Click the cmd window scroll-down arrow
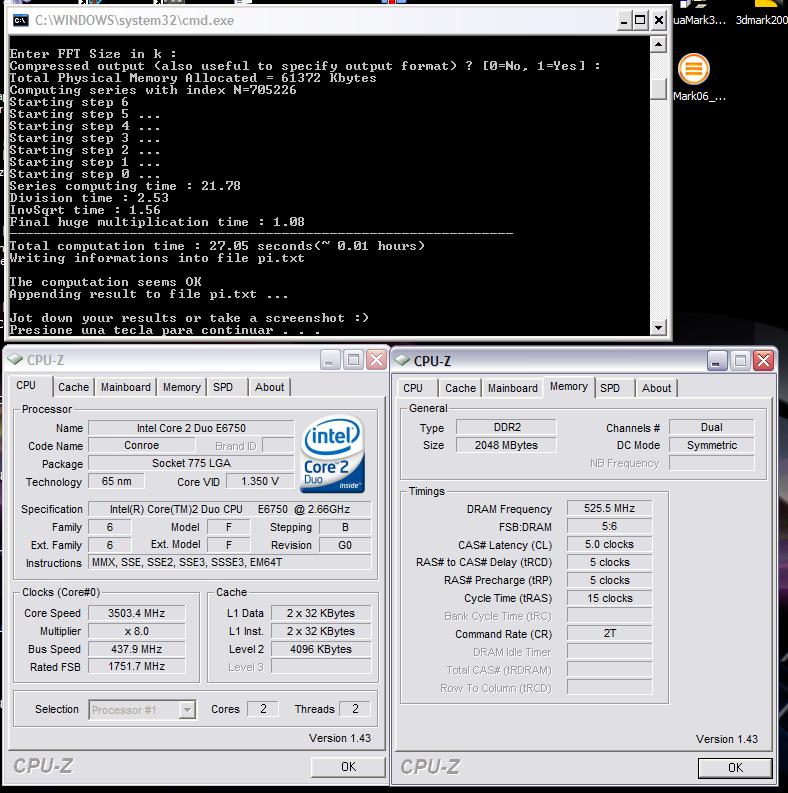This screenshot has height=793, width=788. [x=658, y=327]
